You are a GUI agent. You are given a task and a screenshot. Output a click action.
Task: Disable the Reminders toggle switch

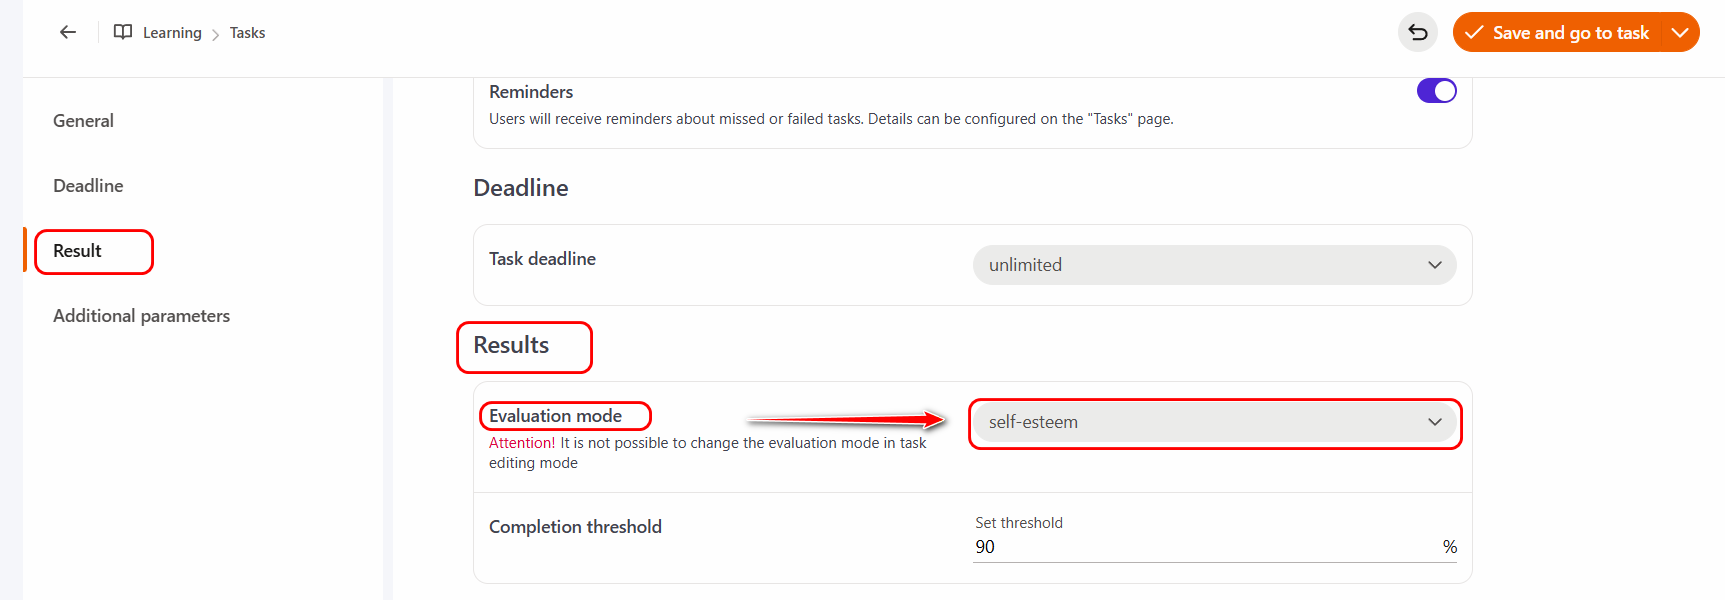1436,91
